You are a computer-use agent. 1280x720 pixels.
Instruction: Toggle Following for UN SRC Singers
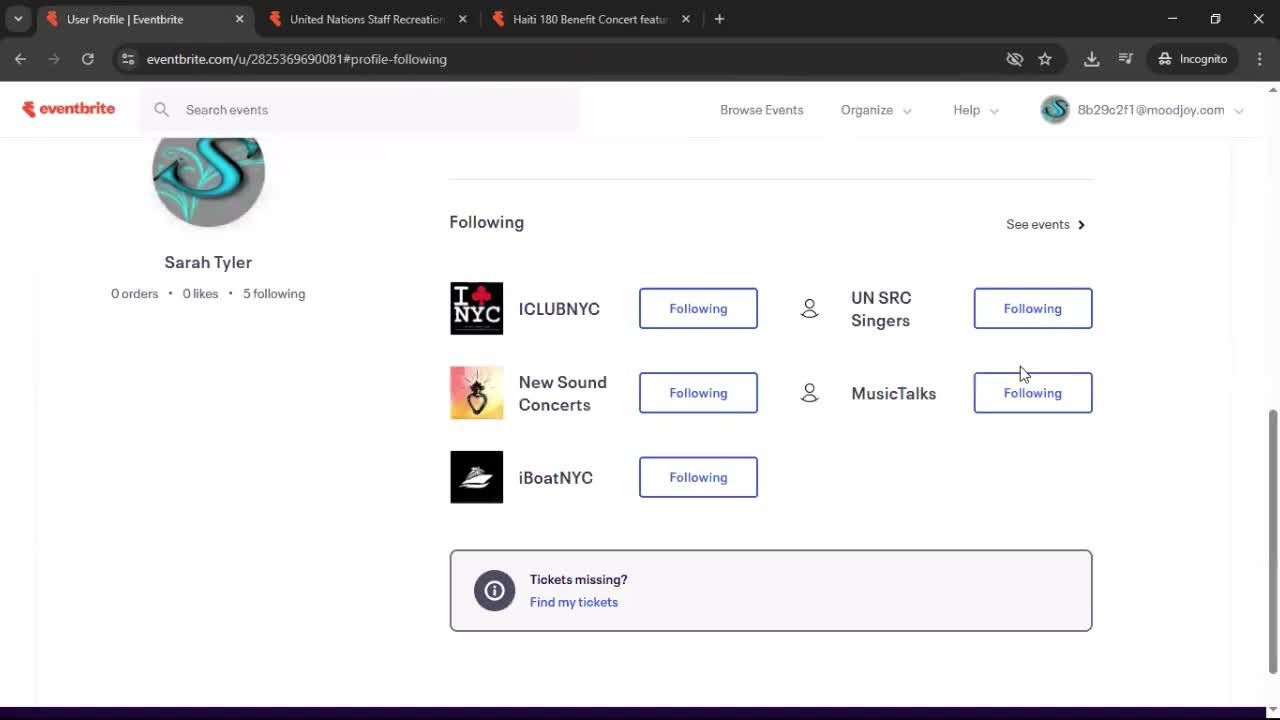tap(1033, 309)
